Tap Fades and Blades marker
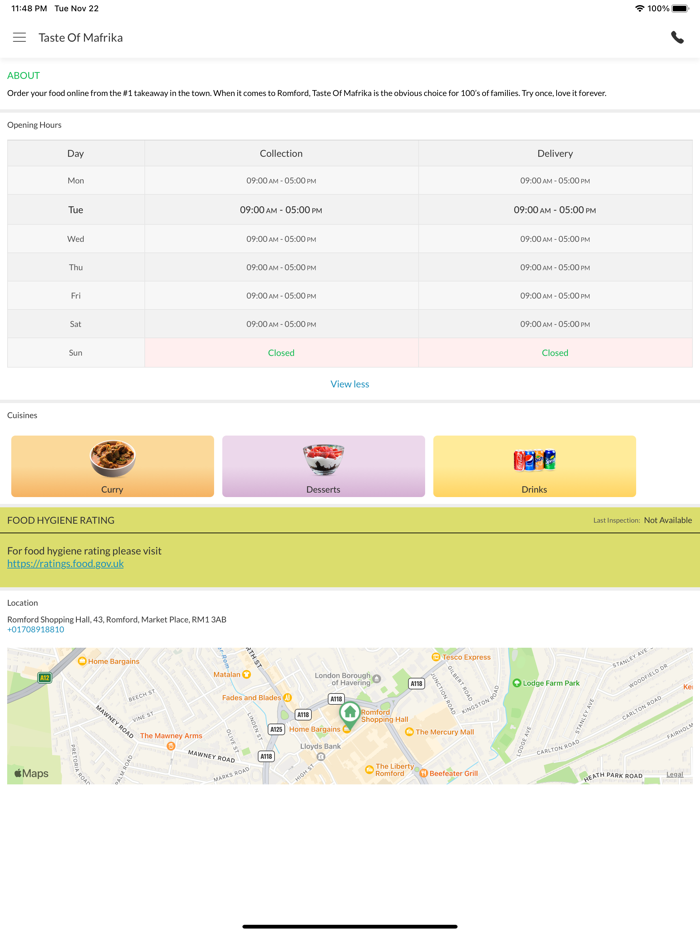 [287, 698]
